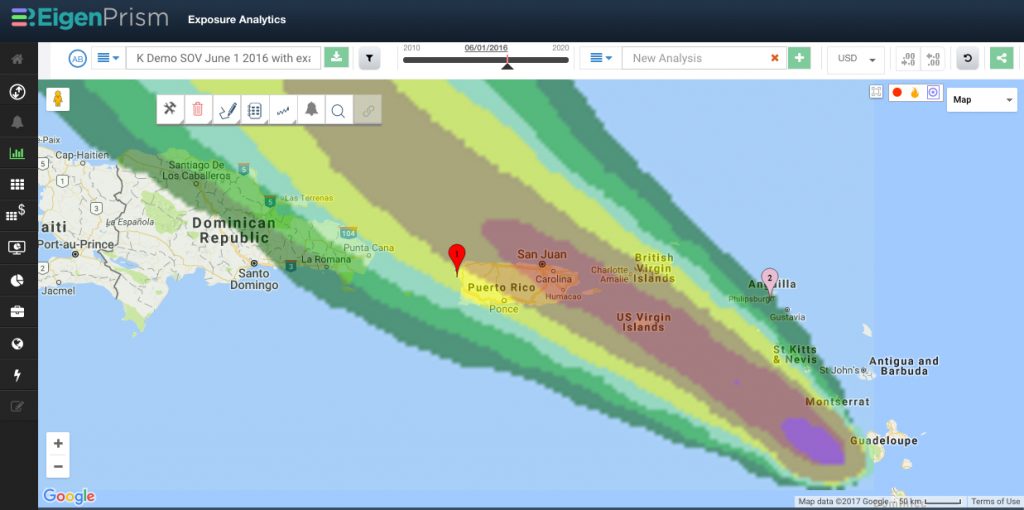Click the circular reset arrow button
Image resolution: width=1024 pixels, height=510 pixels.
967,58
